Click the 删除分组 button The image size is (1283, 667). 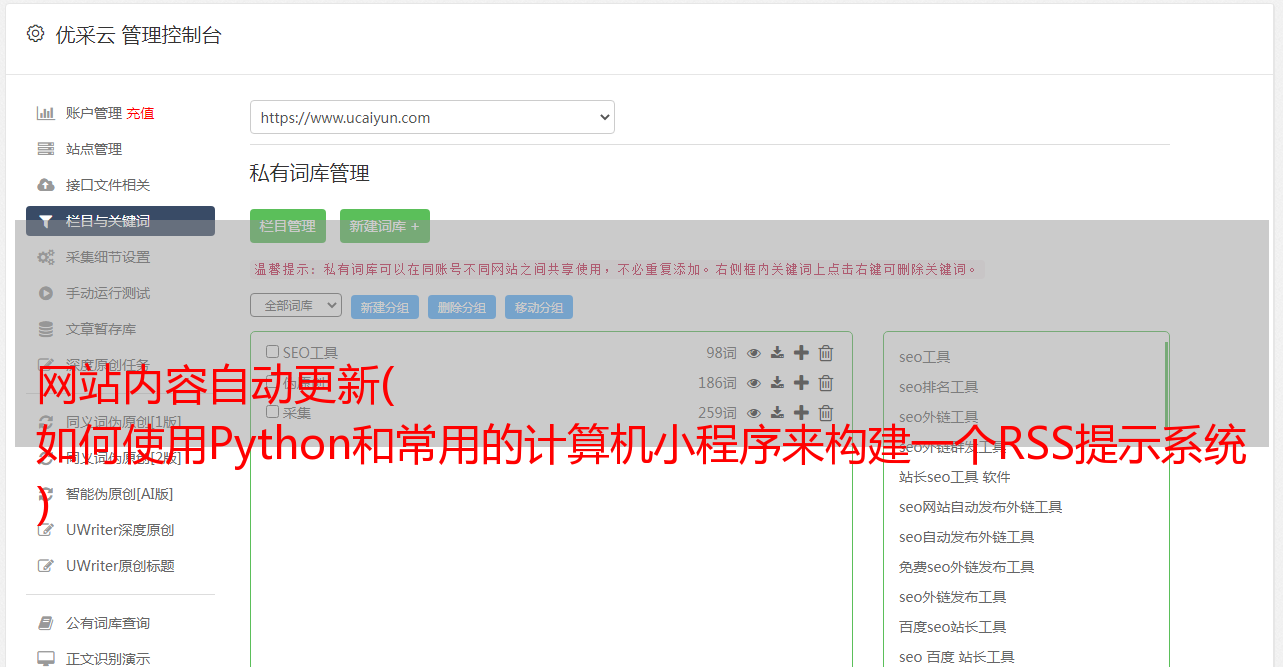pos(462,307)
